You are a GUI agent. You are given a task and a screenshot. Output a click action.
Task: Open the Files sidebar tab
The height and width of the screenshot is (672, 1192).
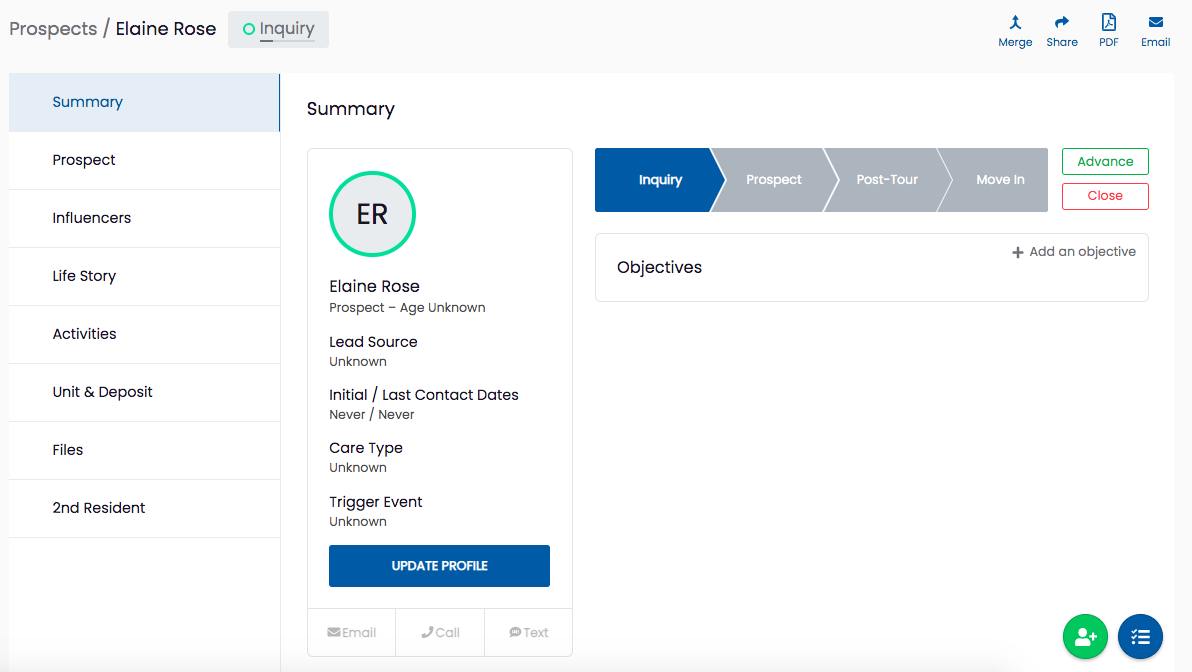(x=144, y=450)
